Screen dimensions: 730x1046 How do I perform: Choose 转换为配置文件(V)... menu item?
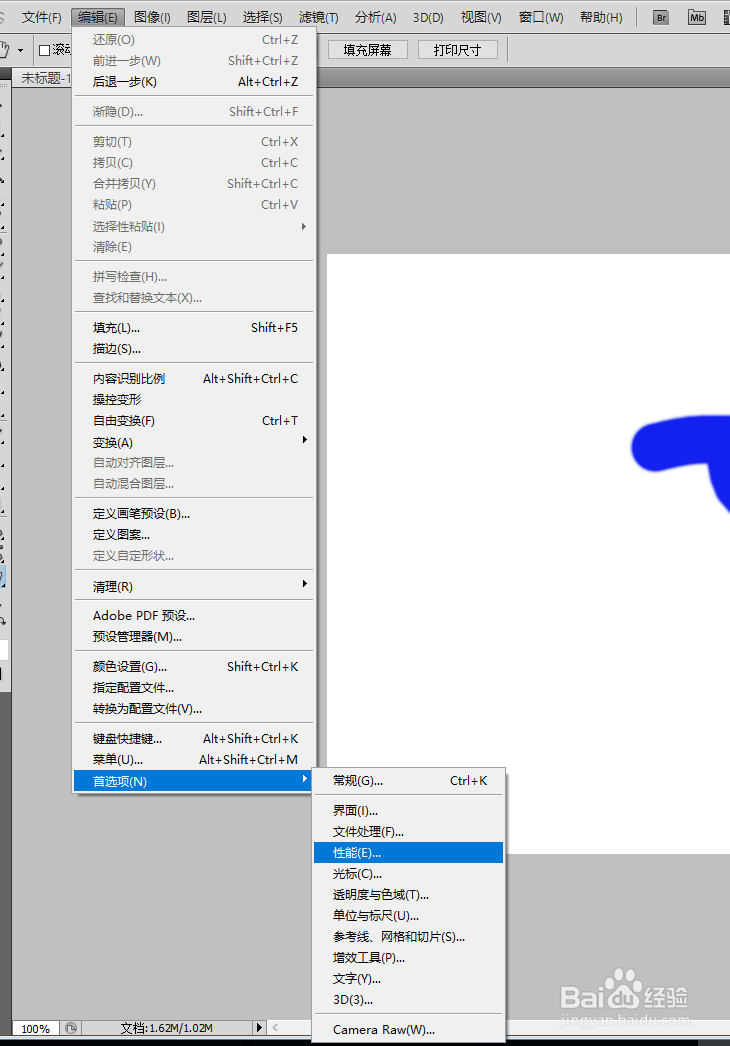[x=194, y=709]
